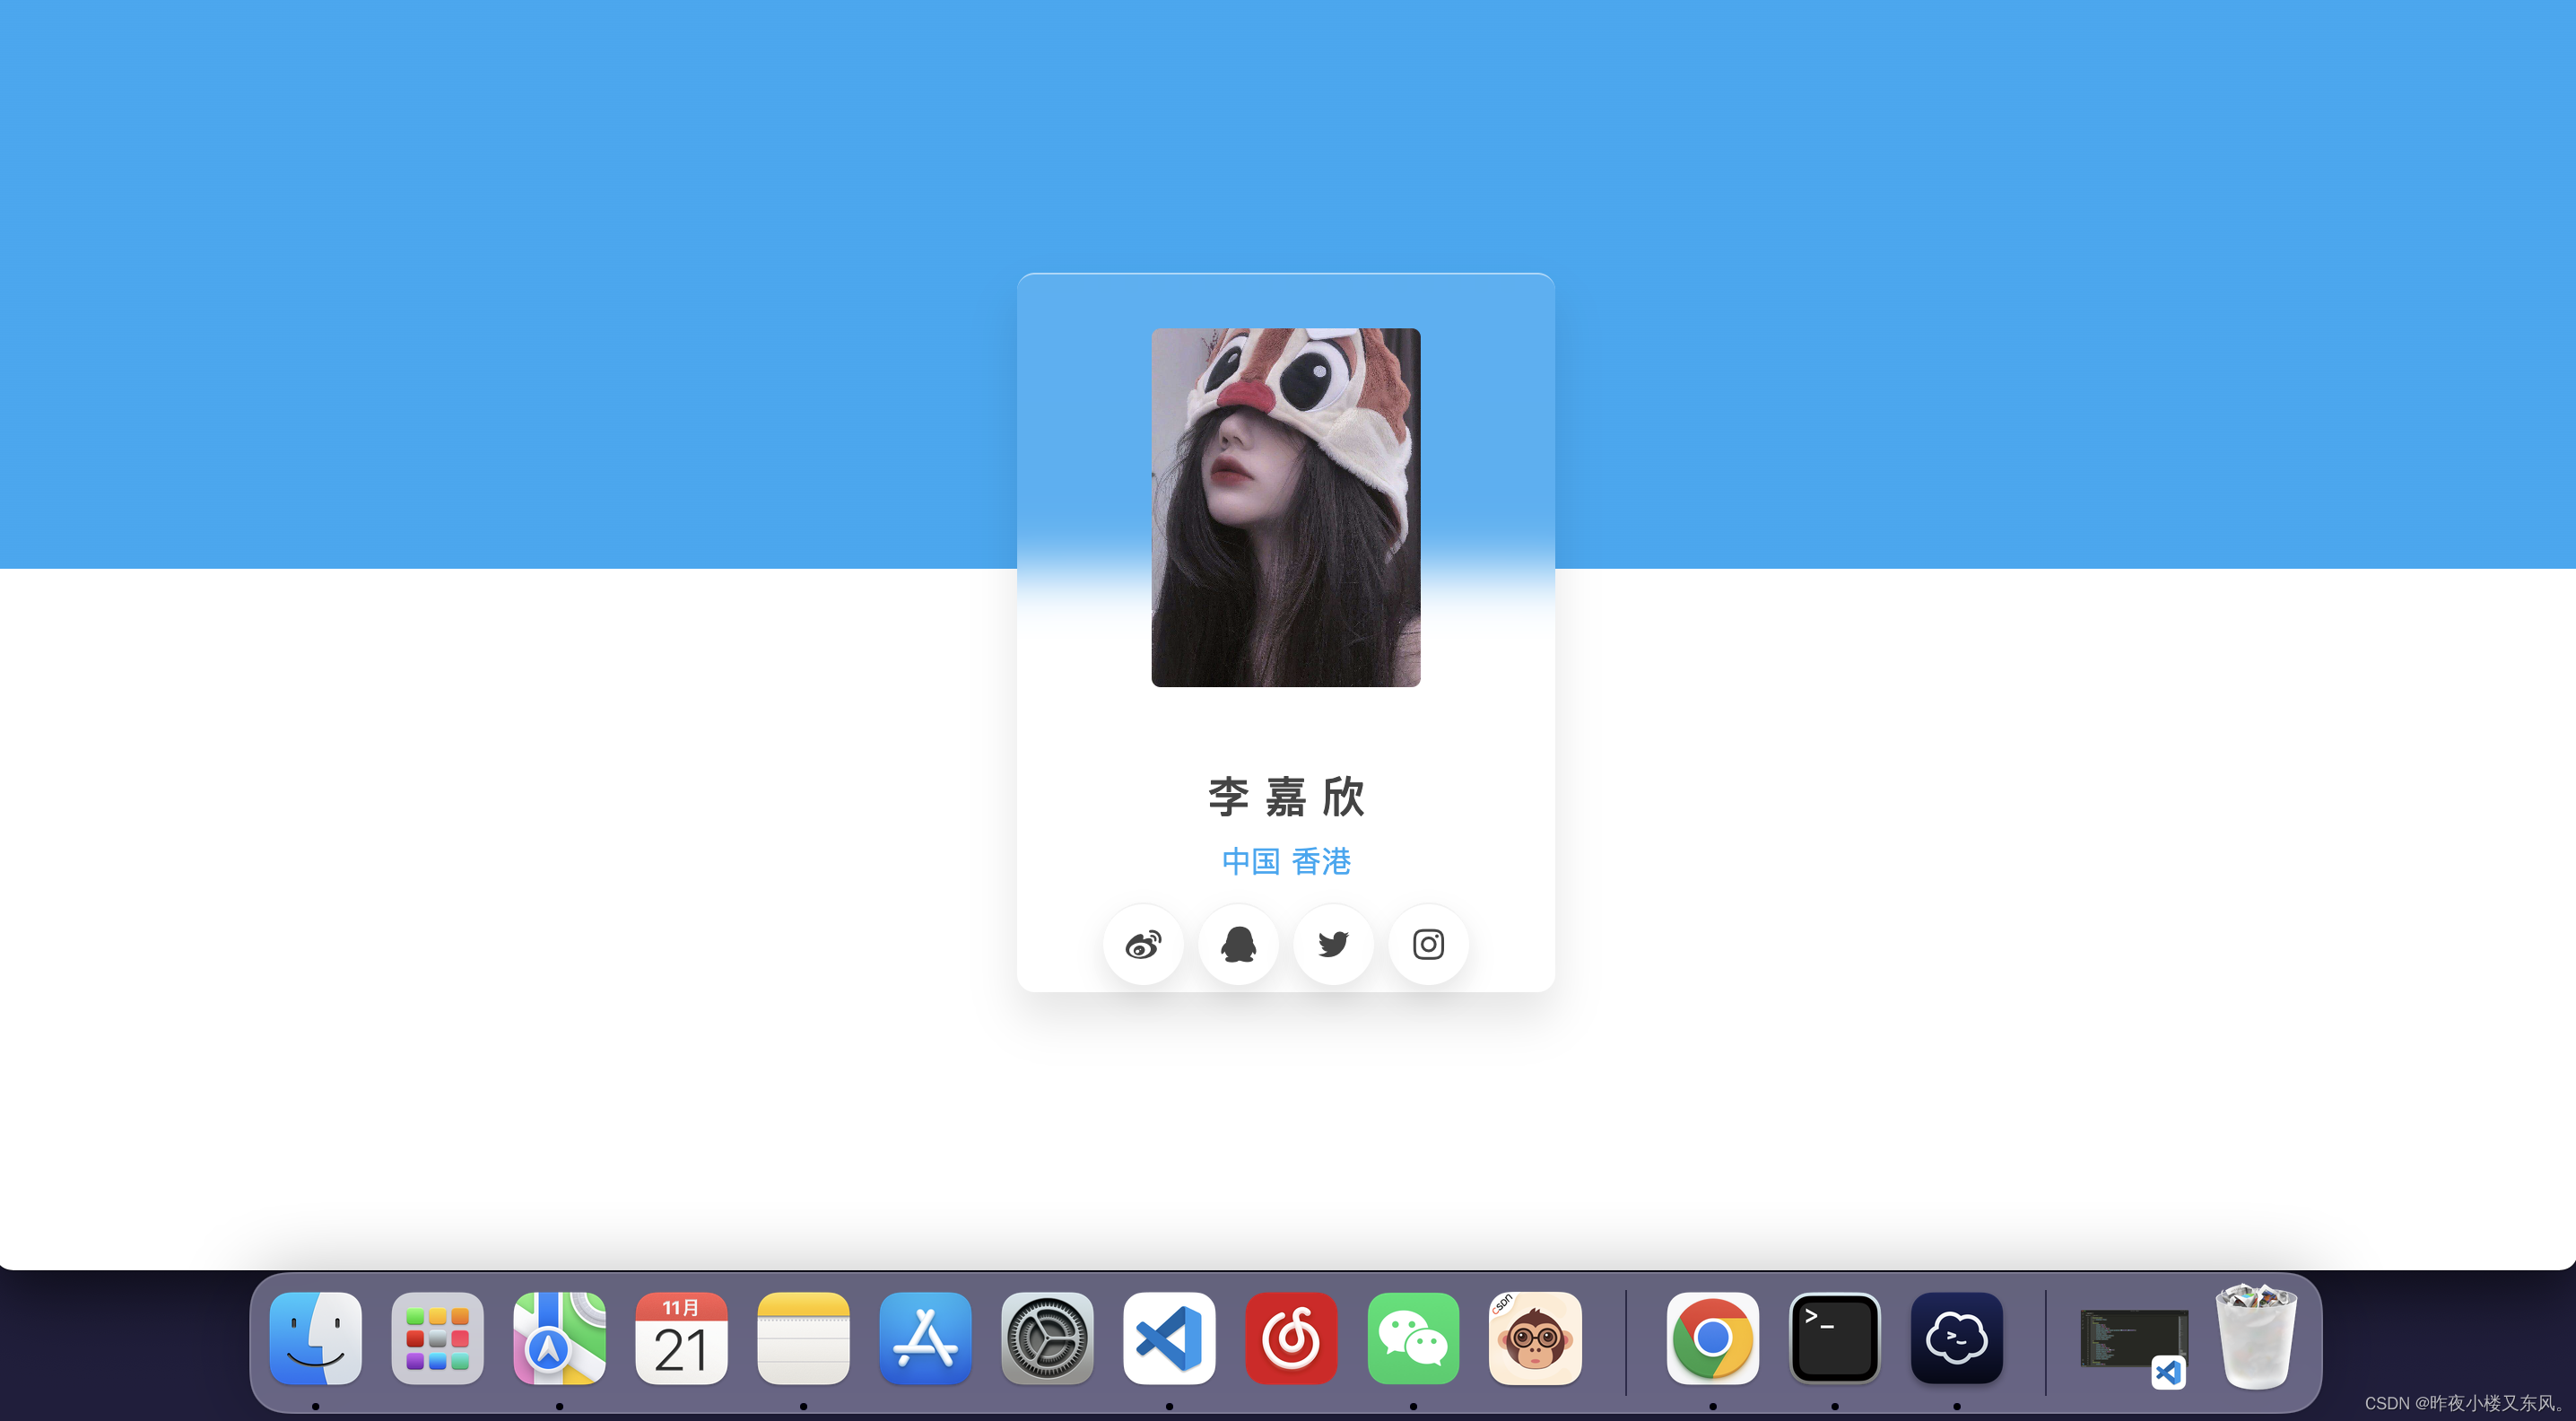
Task: Launch the App Store from the Dock
Action: (x=926, y=1338)
